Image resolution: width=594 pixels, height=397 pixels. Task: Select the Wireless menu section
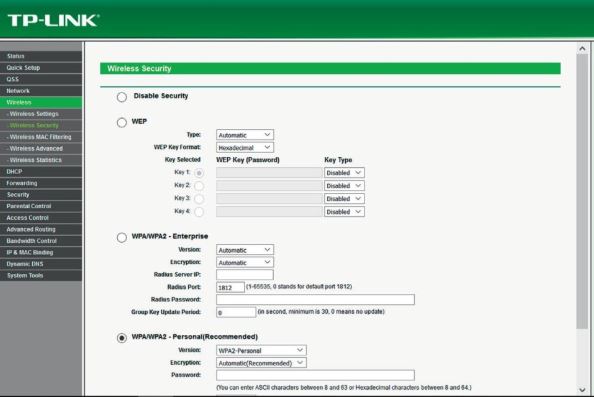coord(41,102)
